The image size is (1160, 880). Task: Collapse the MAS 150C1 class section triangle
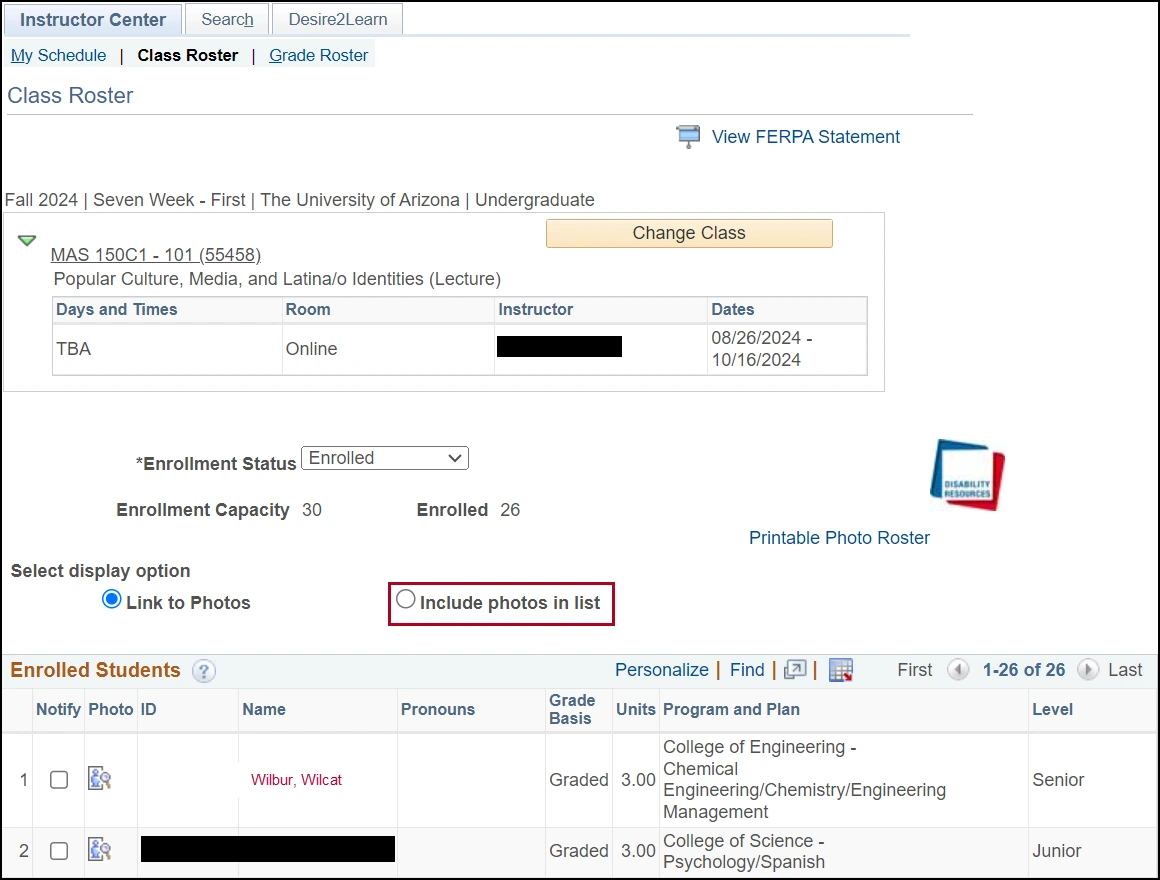[27, 240]
